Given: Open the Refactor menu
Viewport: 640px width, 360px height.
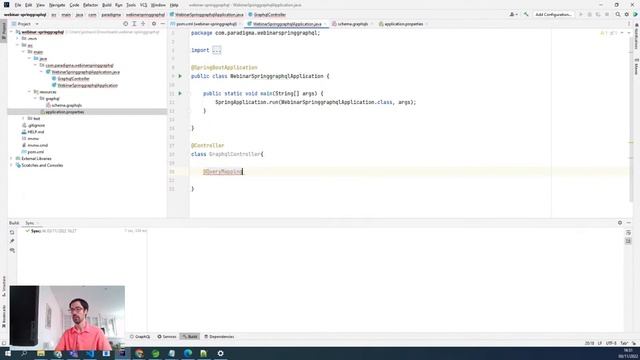Looking at the screenshot, I should pos(90,5).
